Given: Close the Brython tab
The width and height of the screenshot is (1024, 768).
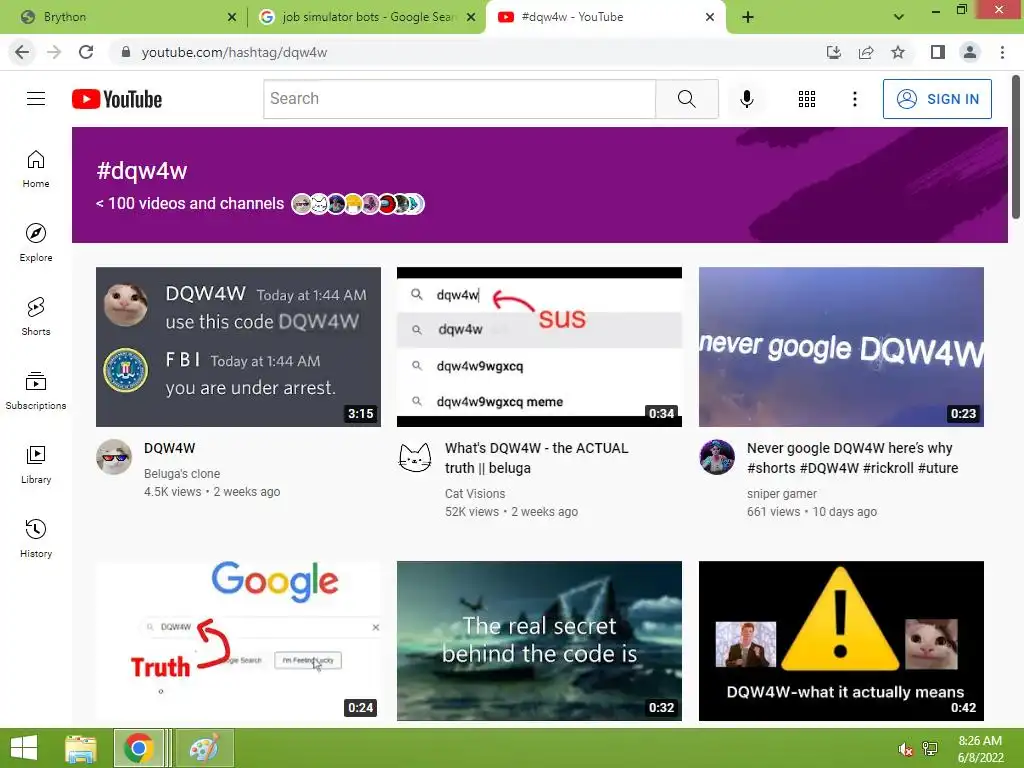Looking at the screenshot, I should (x=232, y=17).
